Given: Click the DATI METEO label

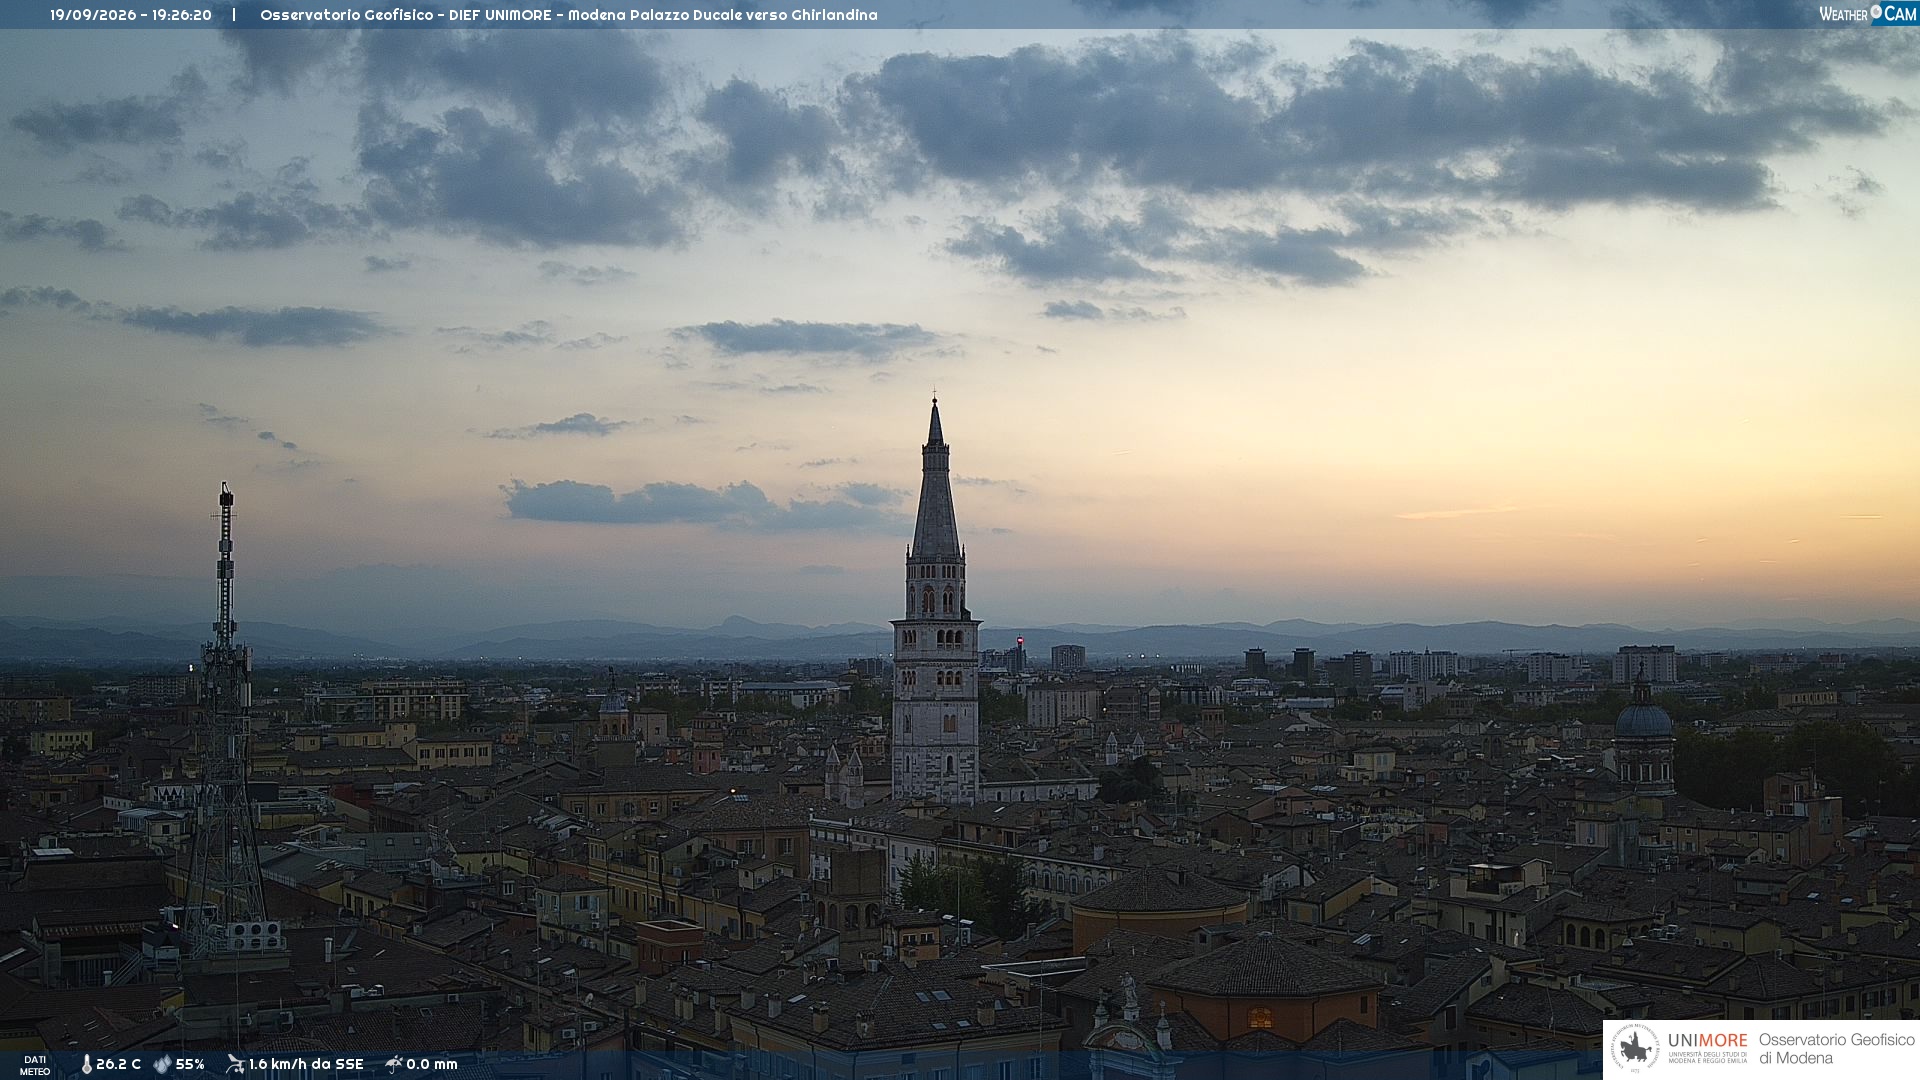Looking at the screenshot, I should pos(35,1065).
